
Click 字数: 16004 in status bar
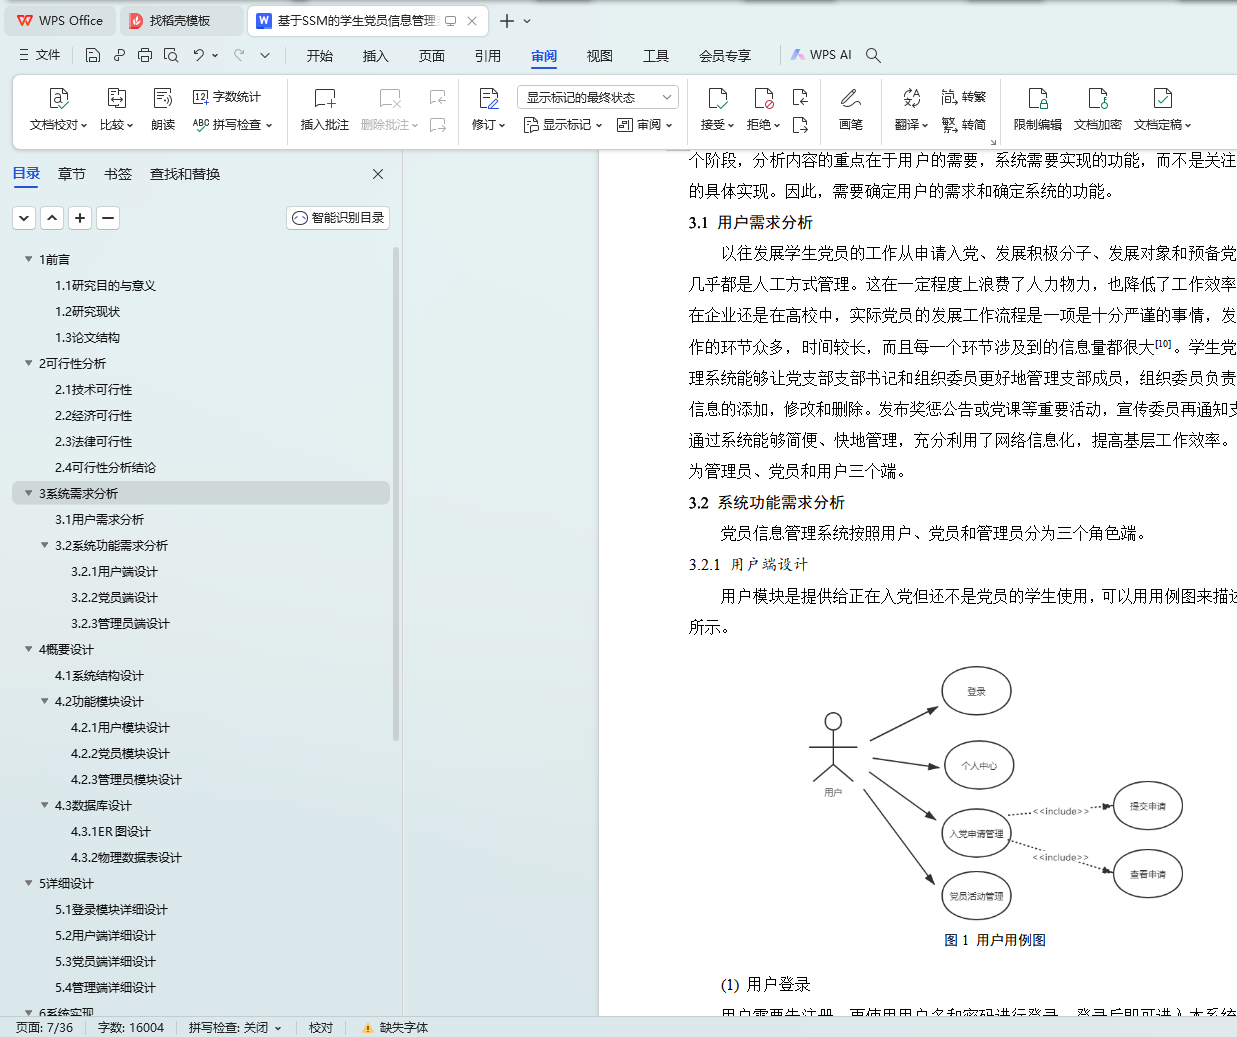pos(131,1027)
